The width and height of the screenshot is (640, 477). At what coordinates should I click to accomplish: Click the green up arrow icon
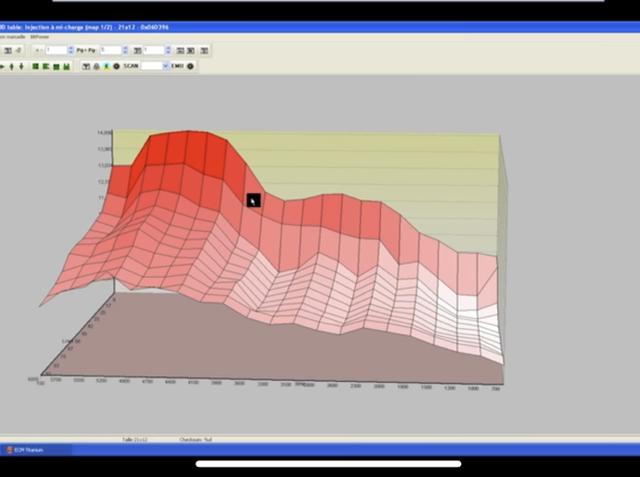point(11,66)
